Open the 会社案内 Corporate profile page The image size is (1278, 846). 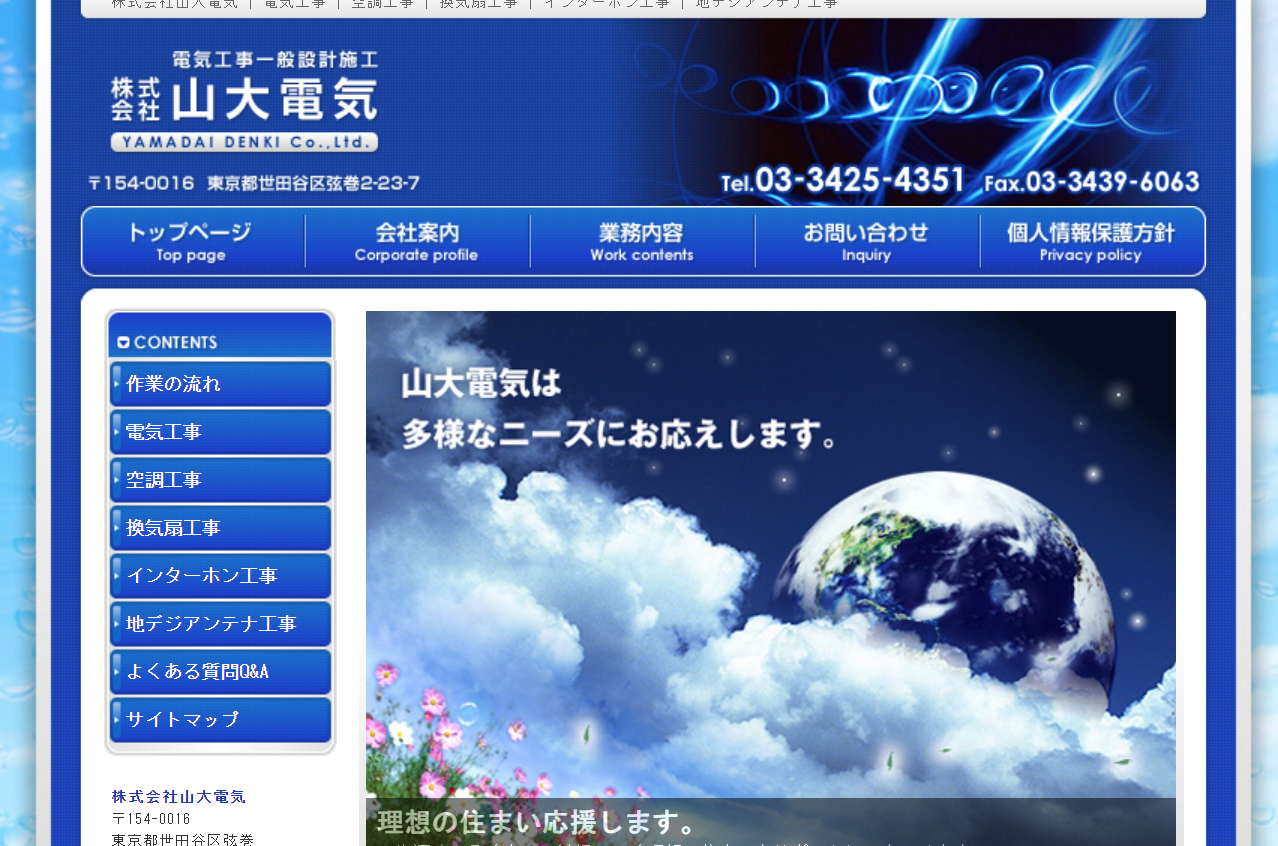click(416, 241)
